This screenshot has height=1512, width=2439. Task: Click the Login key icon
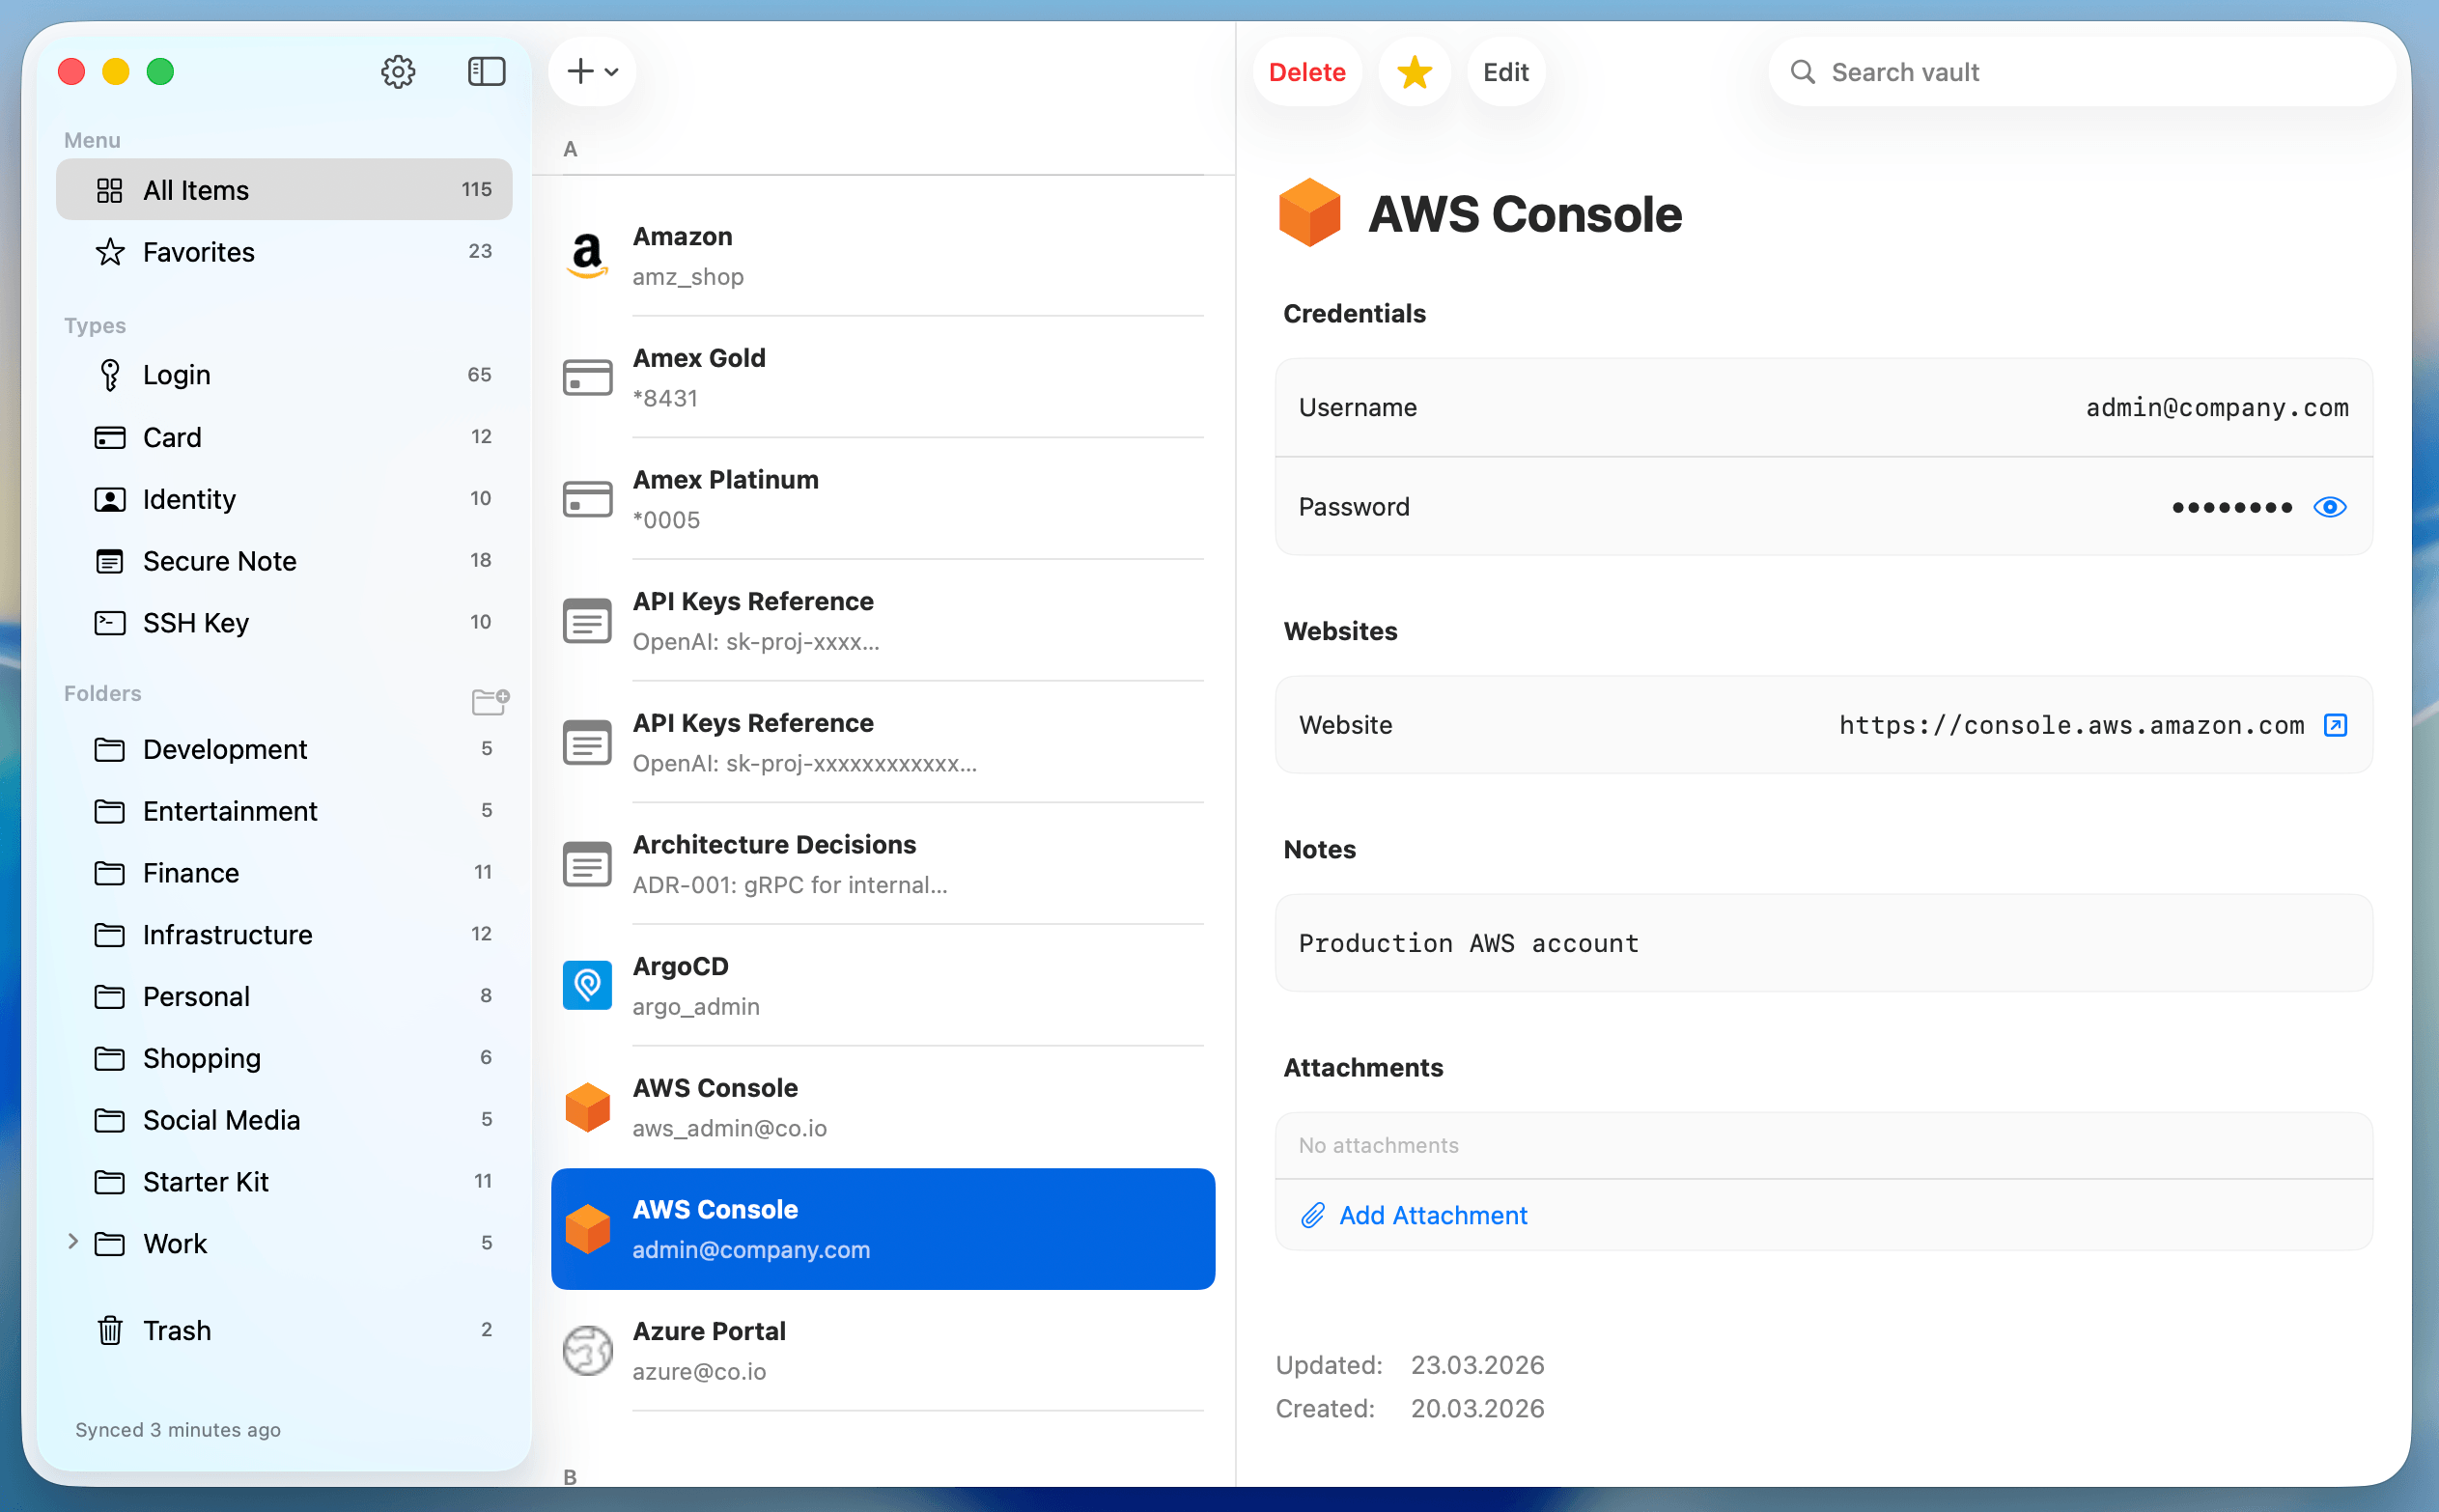point(110,375)
